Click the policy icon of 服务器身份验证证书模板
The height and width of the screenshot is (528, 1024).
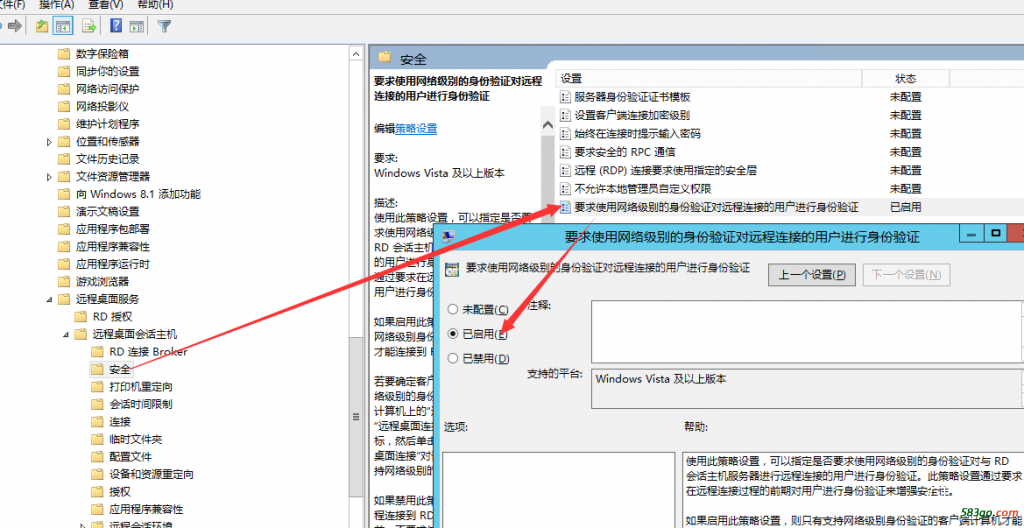[x=566, y=97]
